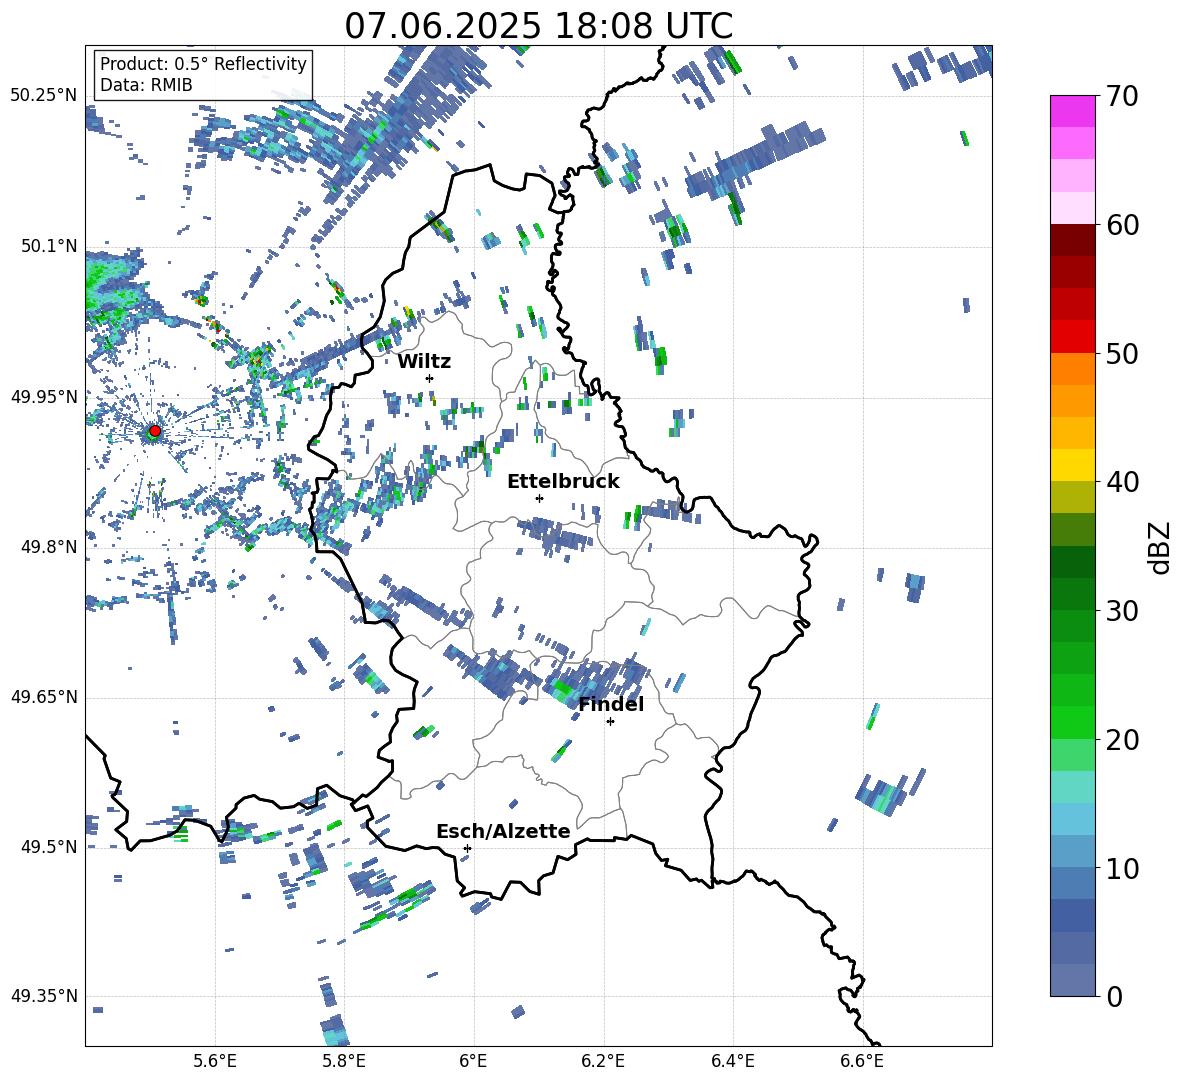
Task: Click the title 07.06.2025 18:08 UTC
Action: [538, 26]
